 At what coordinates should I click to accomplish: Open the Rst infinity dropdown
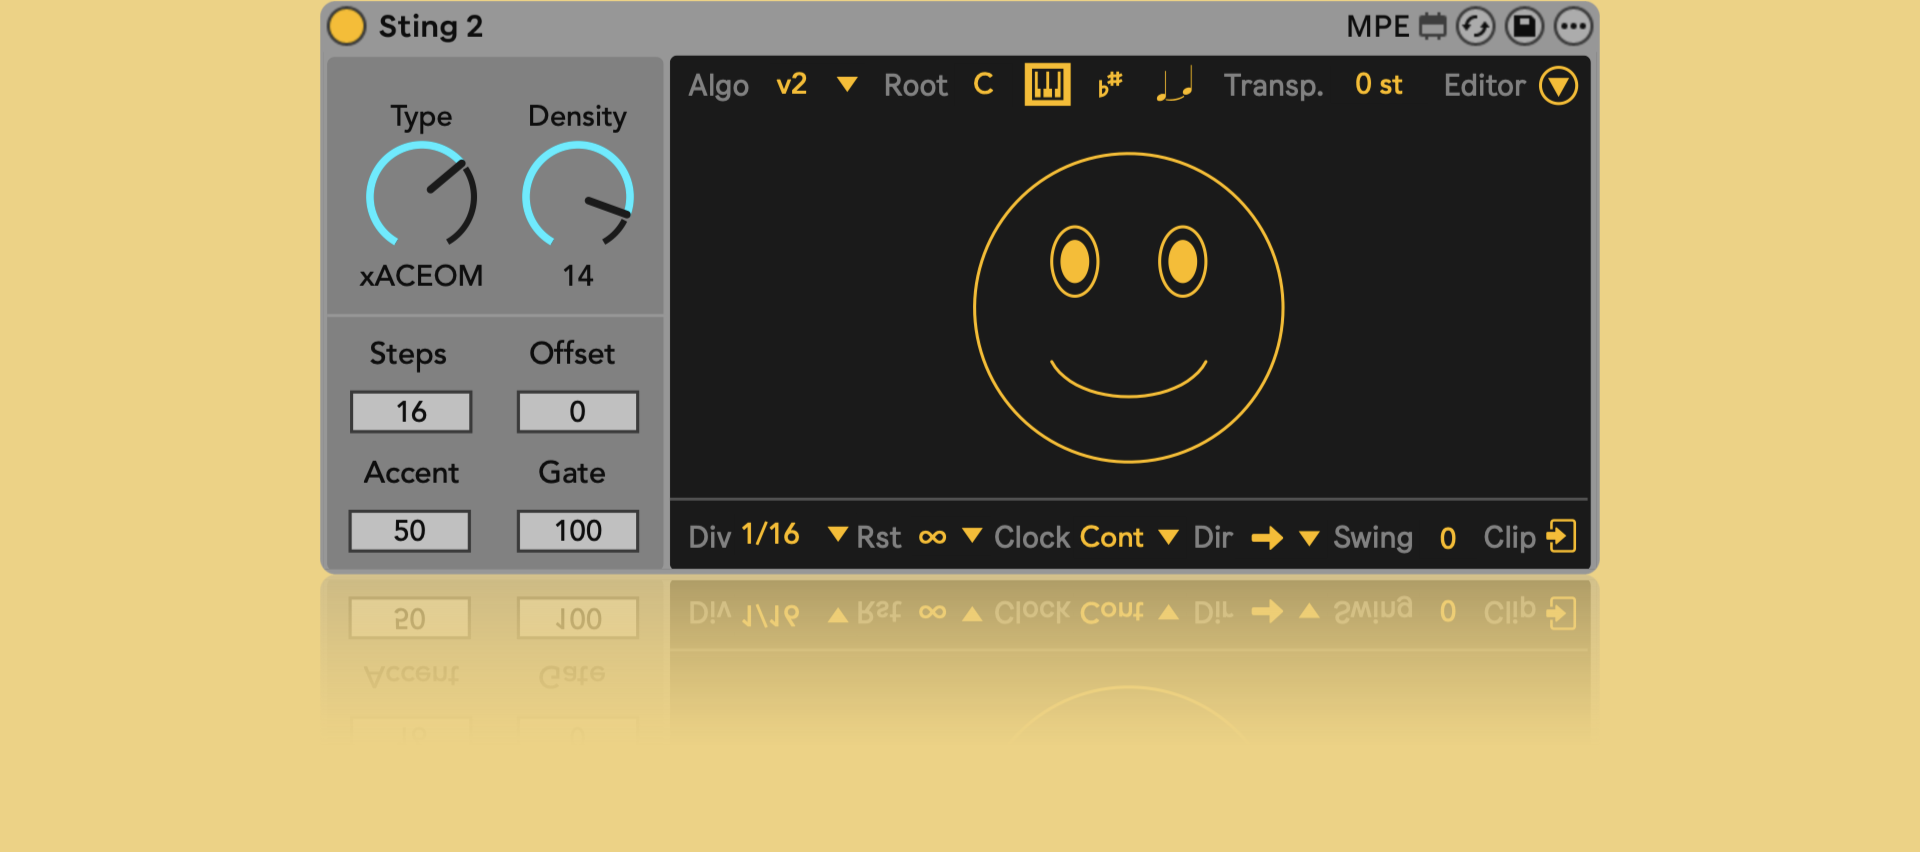[x=950, y=537]
